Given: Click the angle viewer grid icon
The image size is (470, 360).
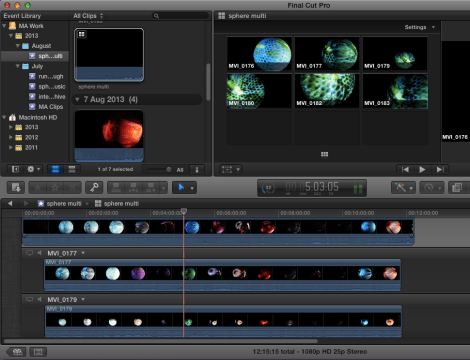Looking at the screenshot, I should coord(221,16).
